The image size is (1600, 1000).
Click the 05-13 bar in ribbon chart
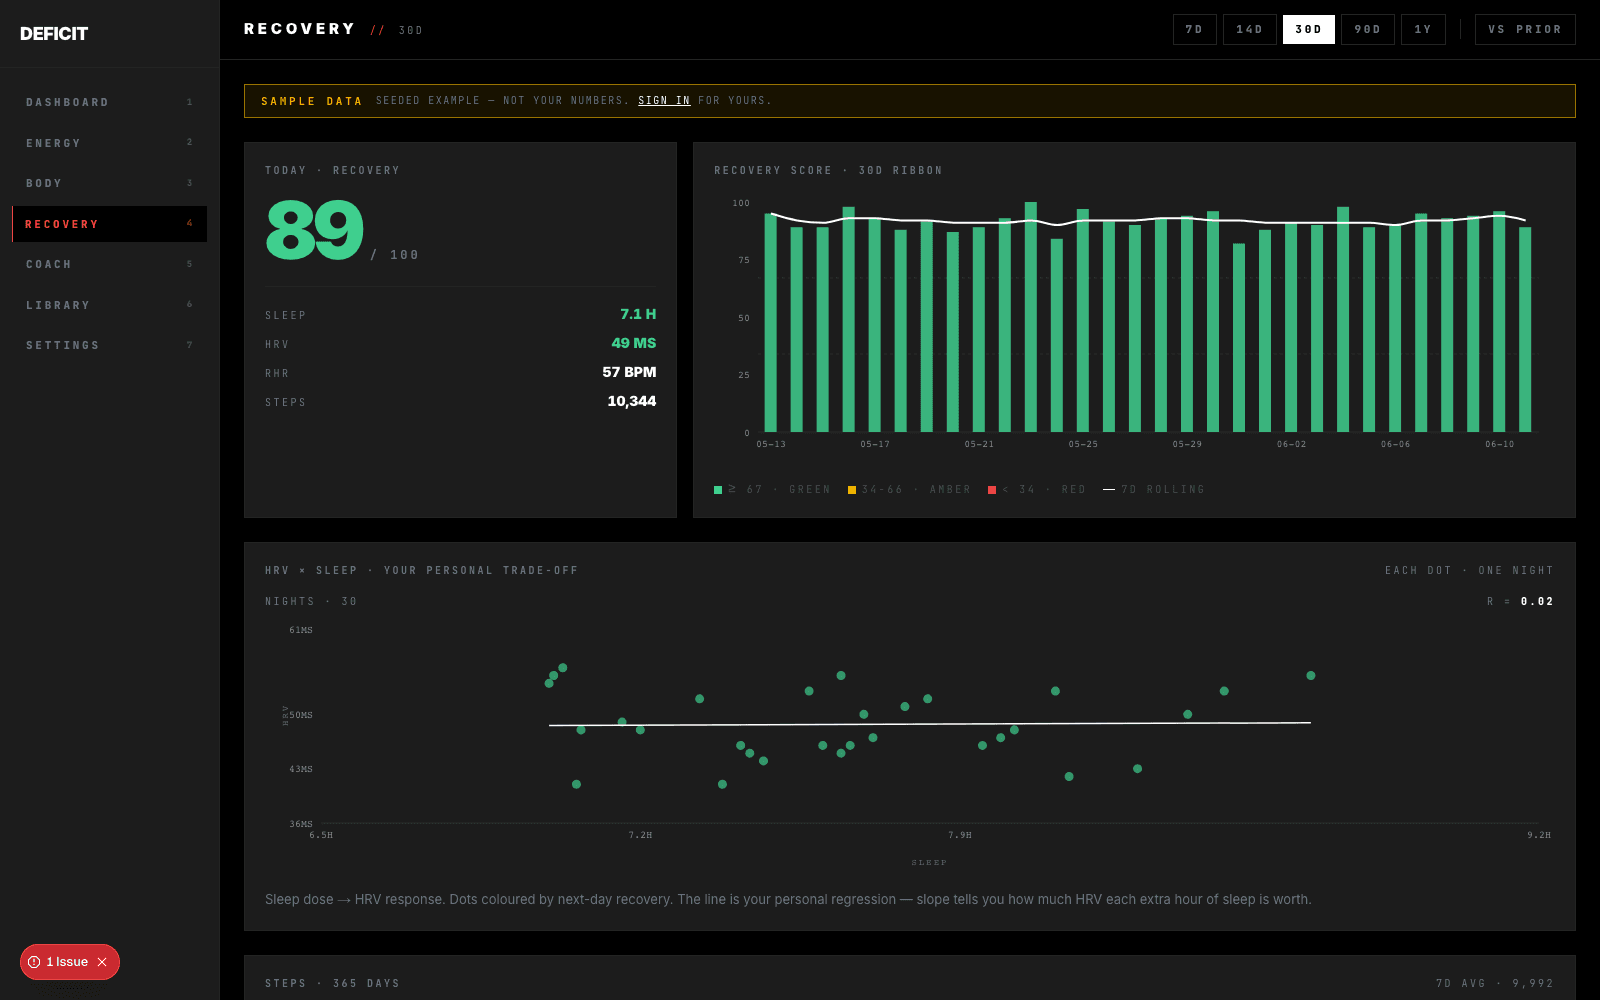(x=771, y=323)
